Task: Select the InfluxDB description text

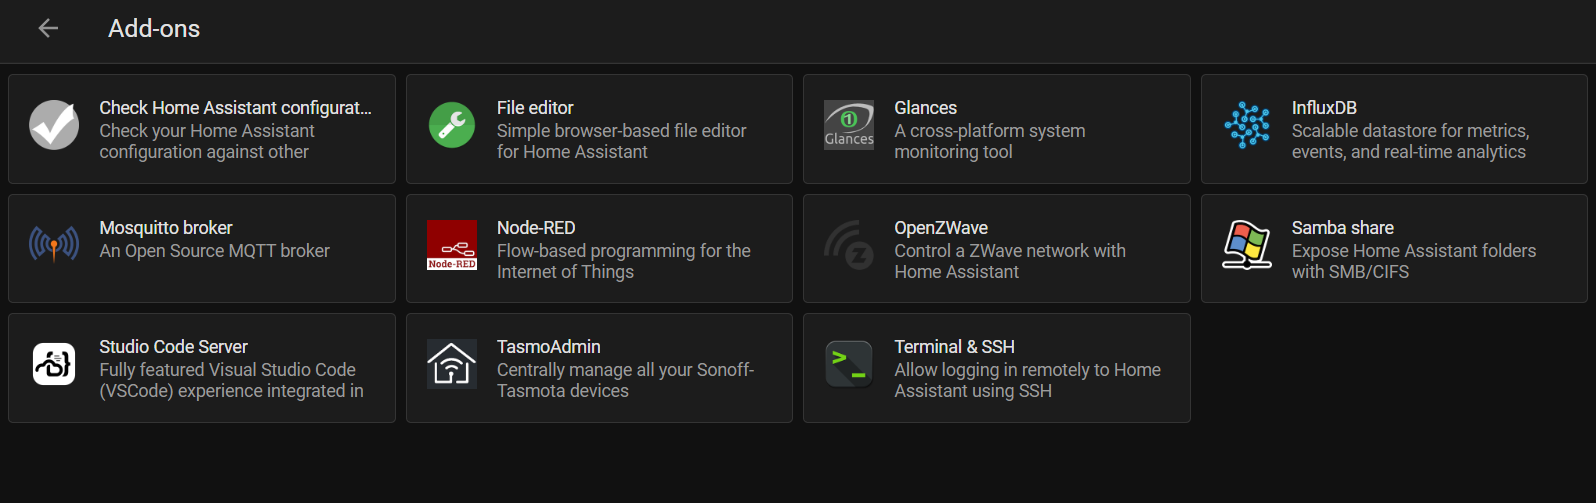Action: pyautogui.click(x=1410, y=141)
